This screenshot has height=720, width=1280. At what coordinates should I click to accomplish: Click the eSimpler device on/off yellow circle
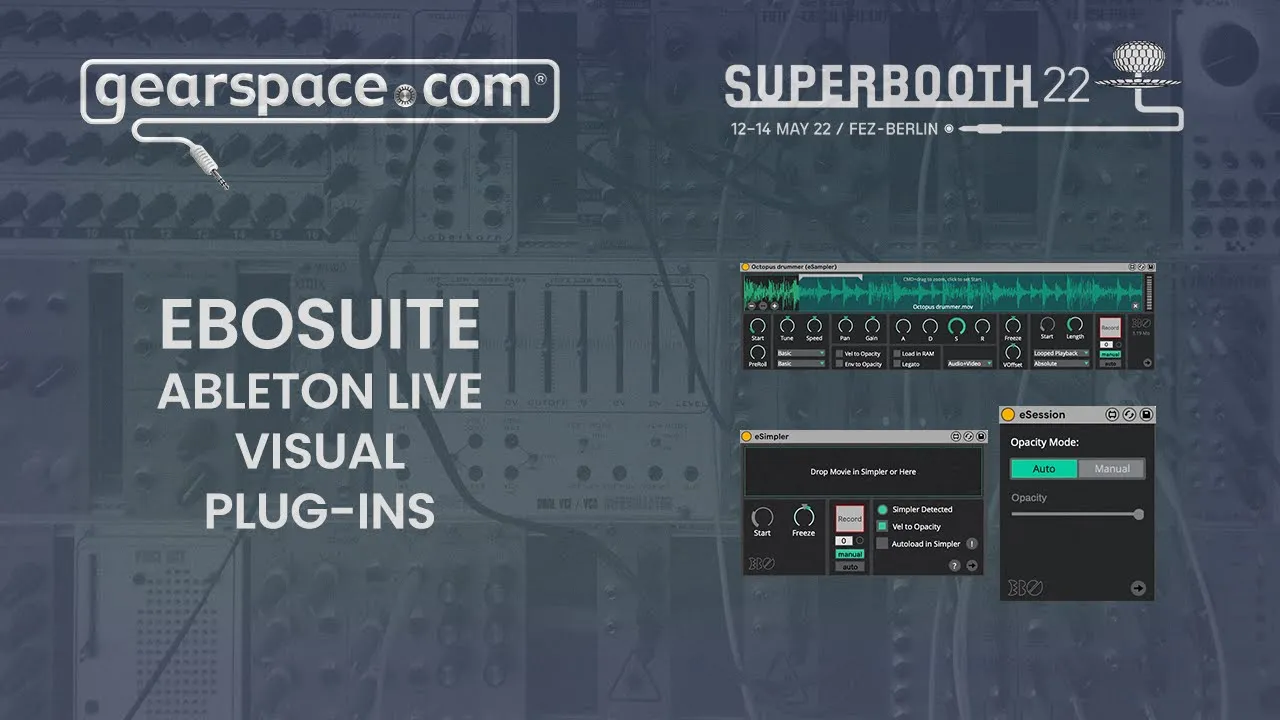pos(746,436)
